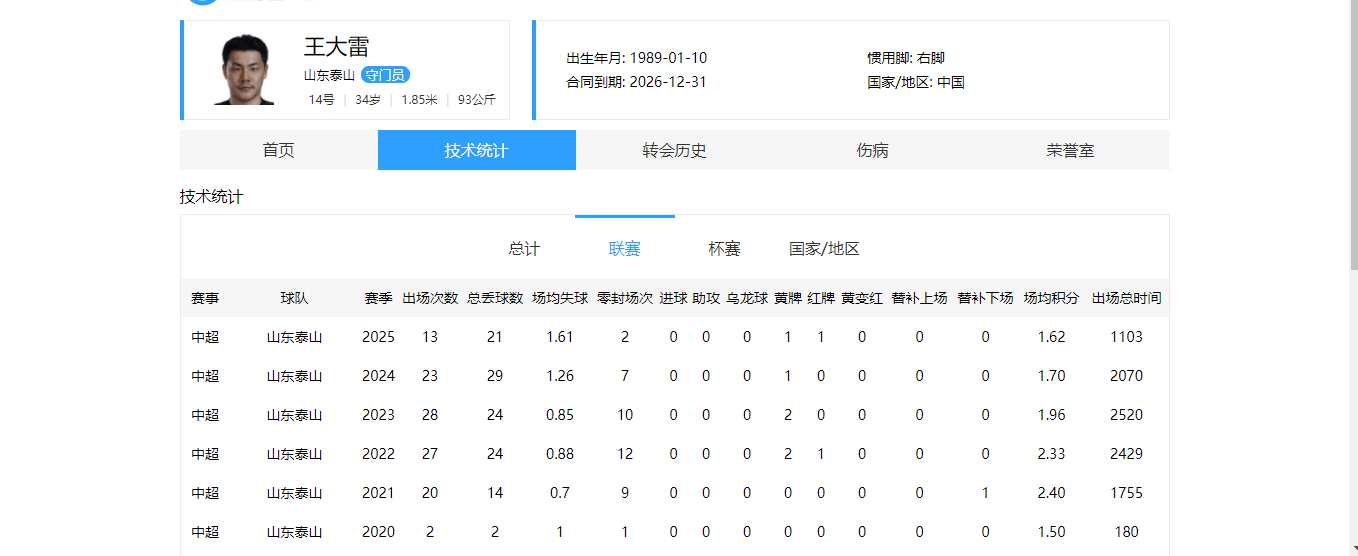The width and height of the screenshot is (1358, 556).
Task: Show 总计 statistics
Action: coord(524,249)
